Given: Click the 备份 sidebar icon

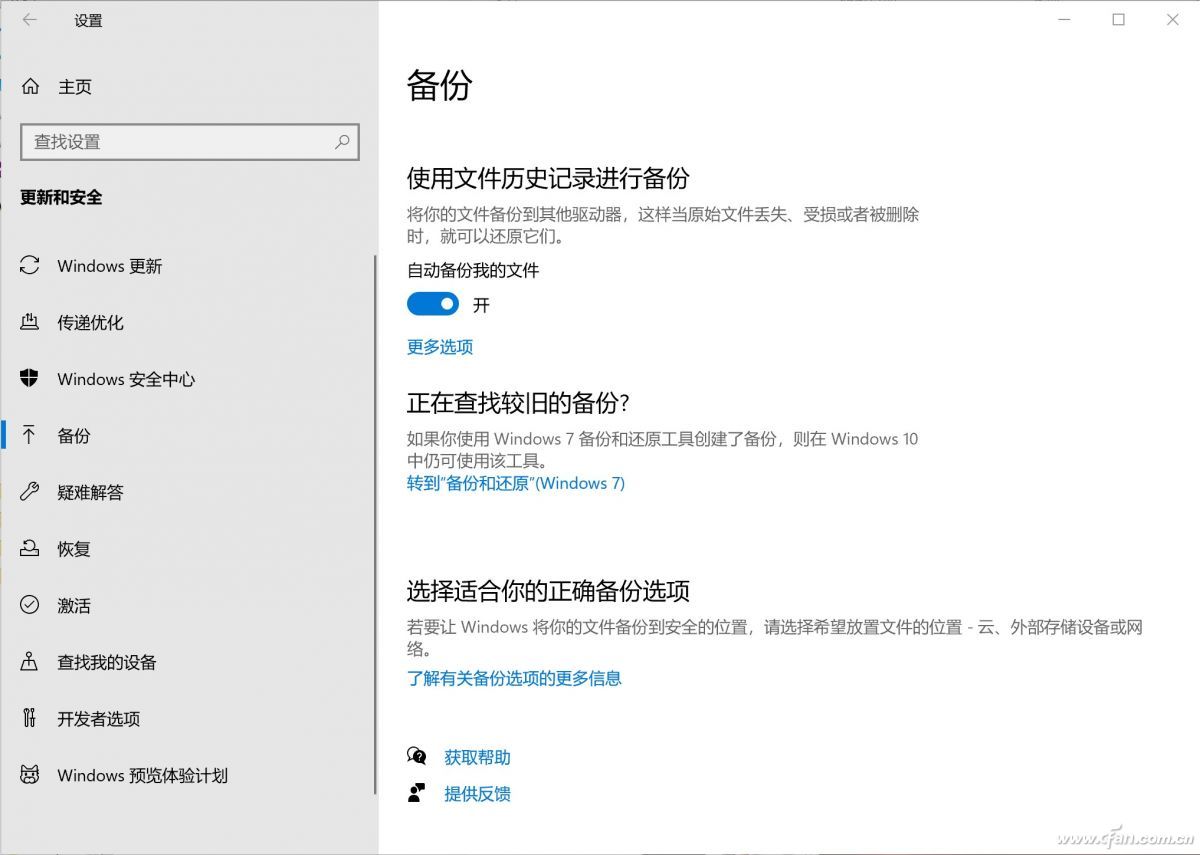Looking at the screenshot, I should [x=29, y=435].
